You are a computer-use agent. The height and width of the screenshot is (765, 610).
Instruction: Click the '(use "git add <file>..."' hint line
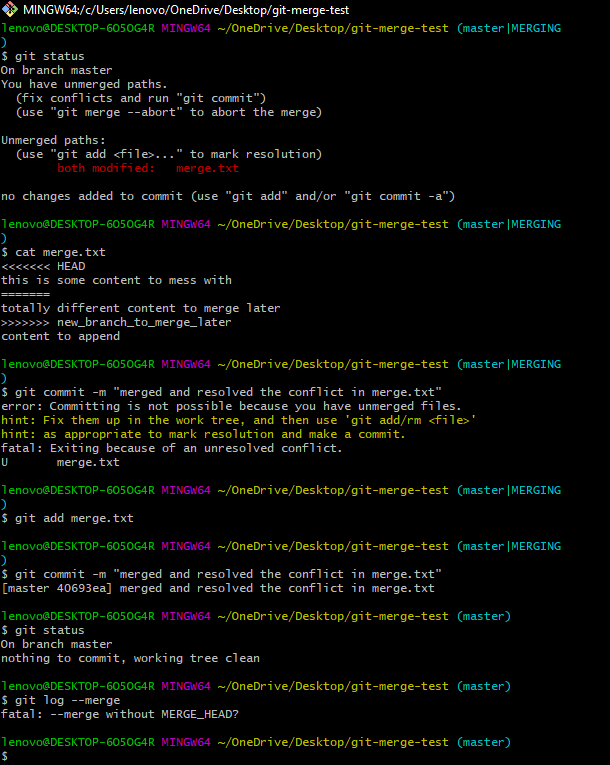pos(169,154)
